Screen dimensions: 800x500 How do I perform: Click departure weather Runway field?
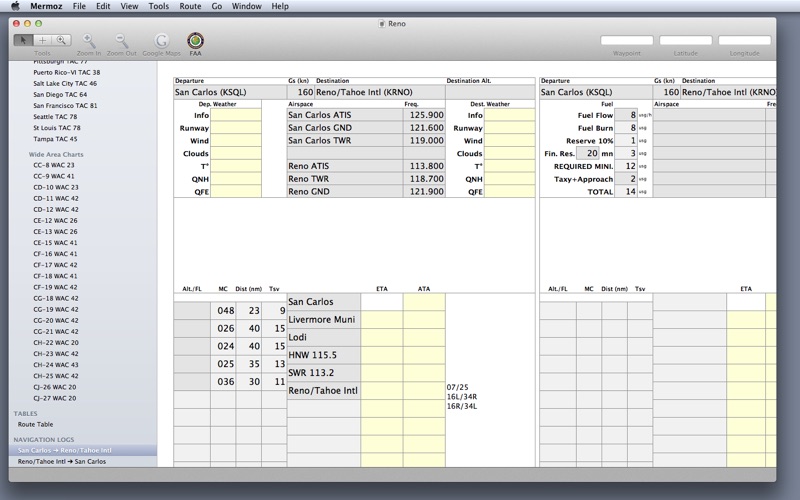(236, 128)
